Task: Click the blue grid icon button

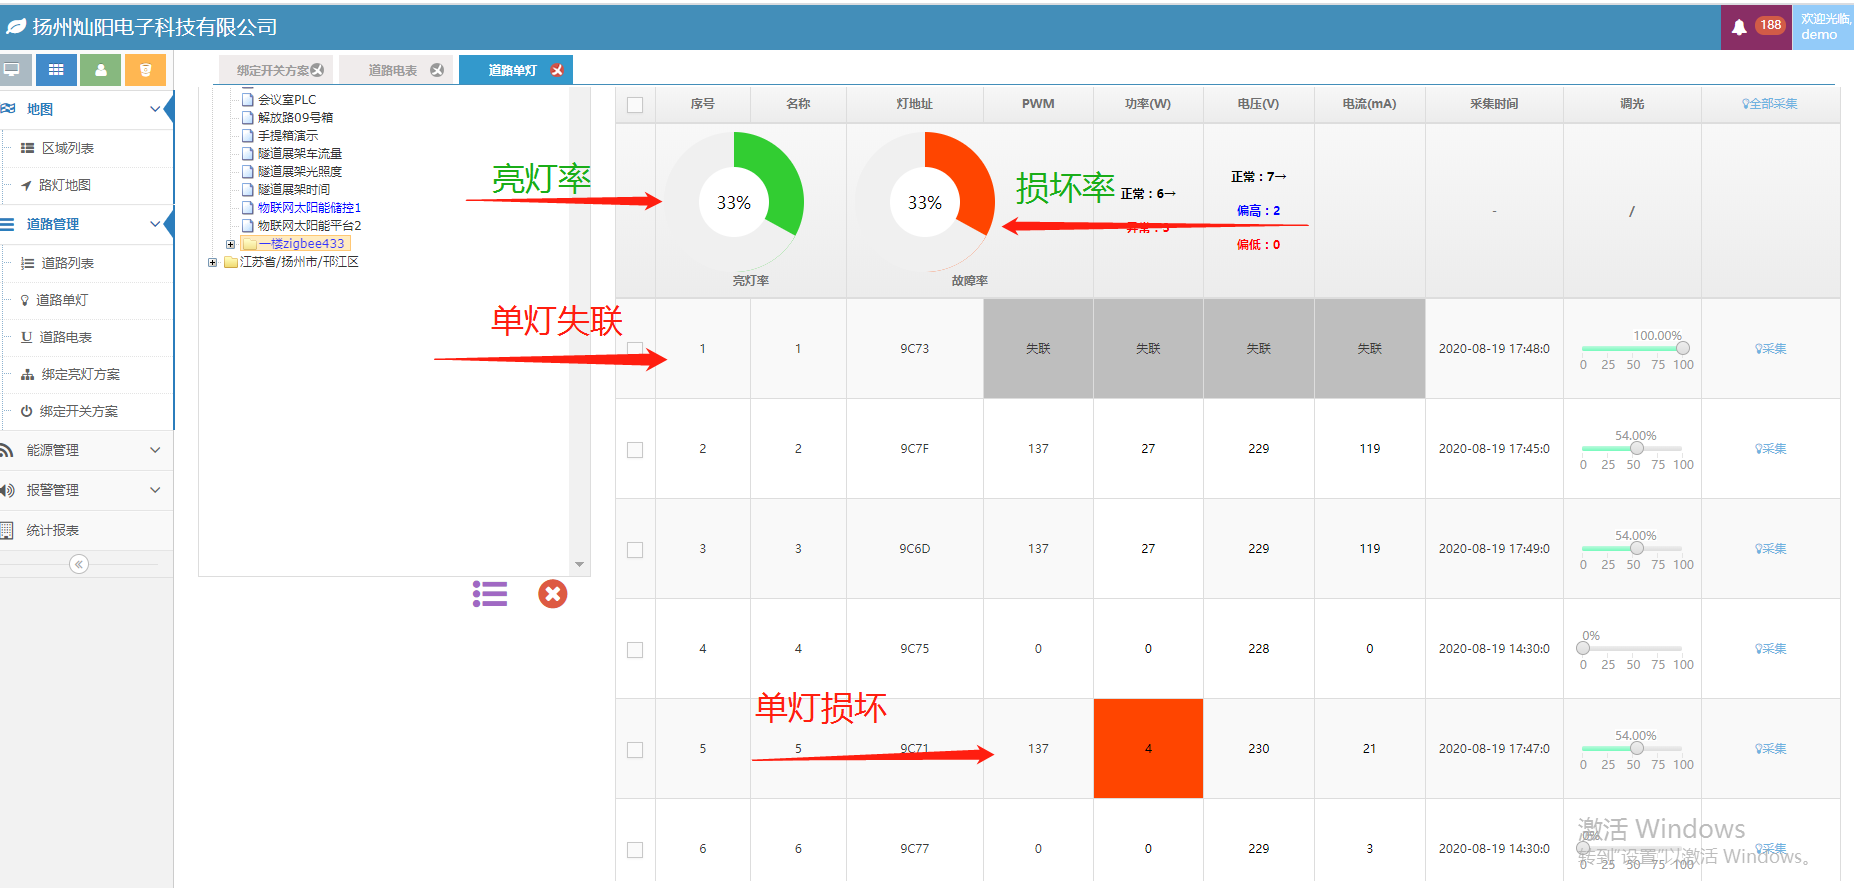Action: point(56,70)
